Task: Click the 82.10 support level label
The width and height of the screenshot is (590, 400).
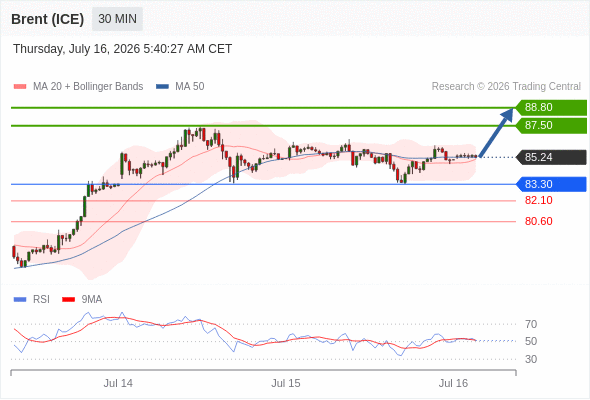Action: [x=538, y=200]
